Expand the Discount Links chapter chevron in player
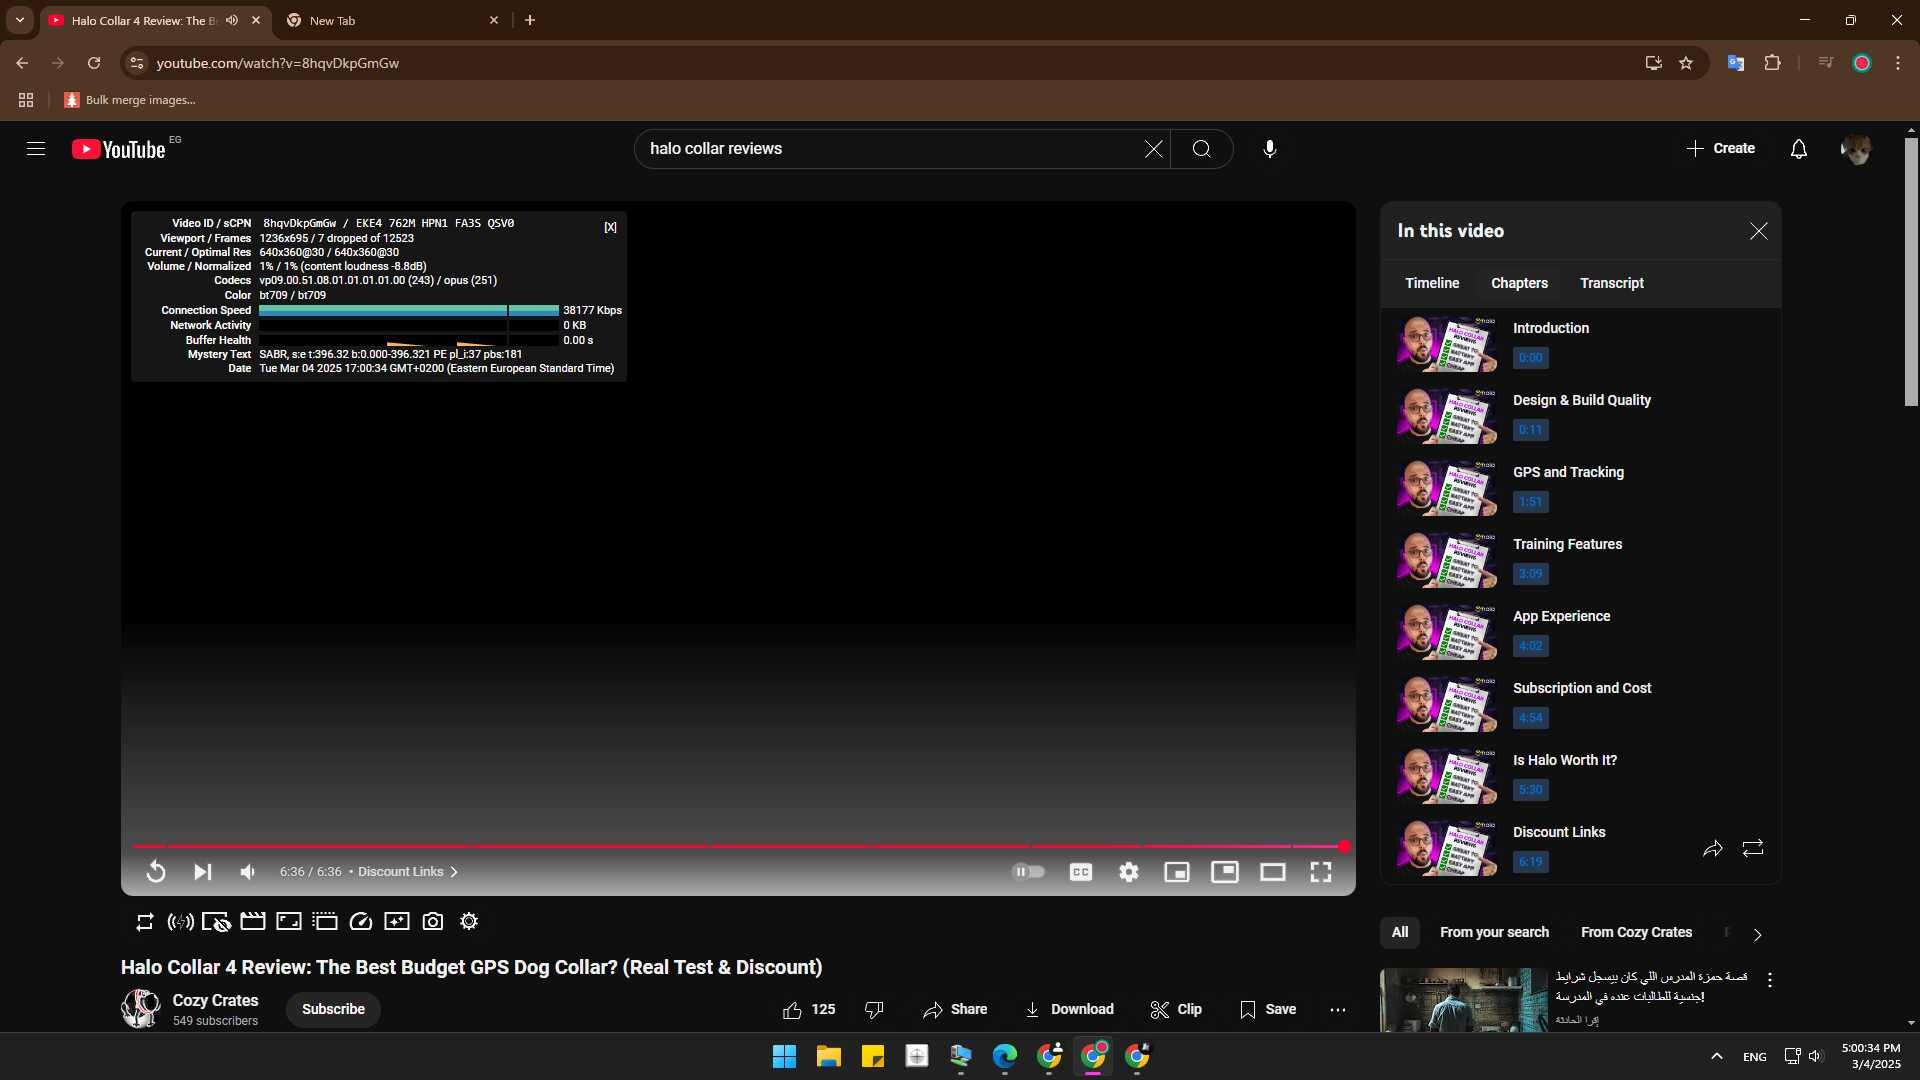 tap(454, 872)
